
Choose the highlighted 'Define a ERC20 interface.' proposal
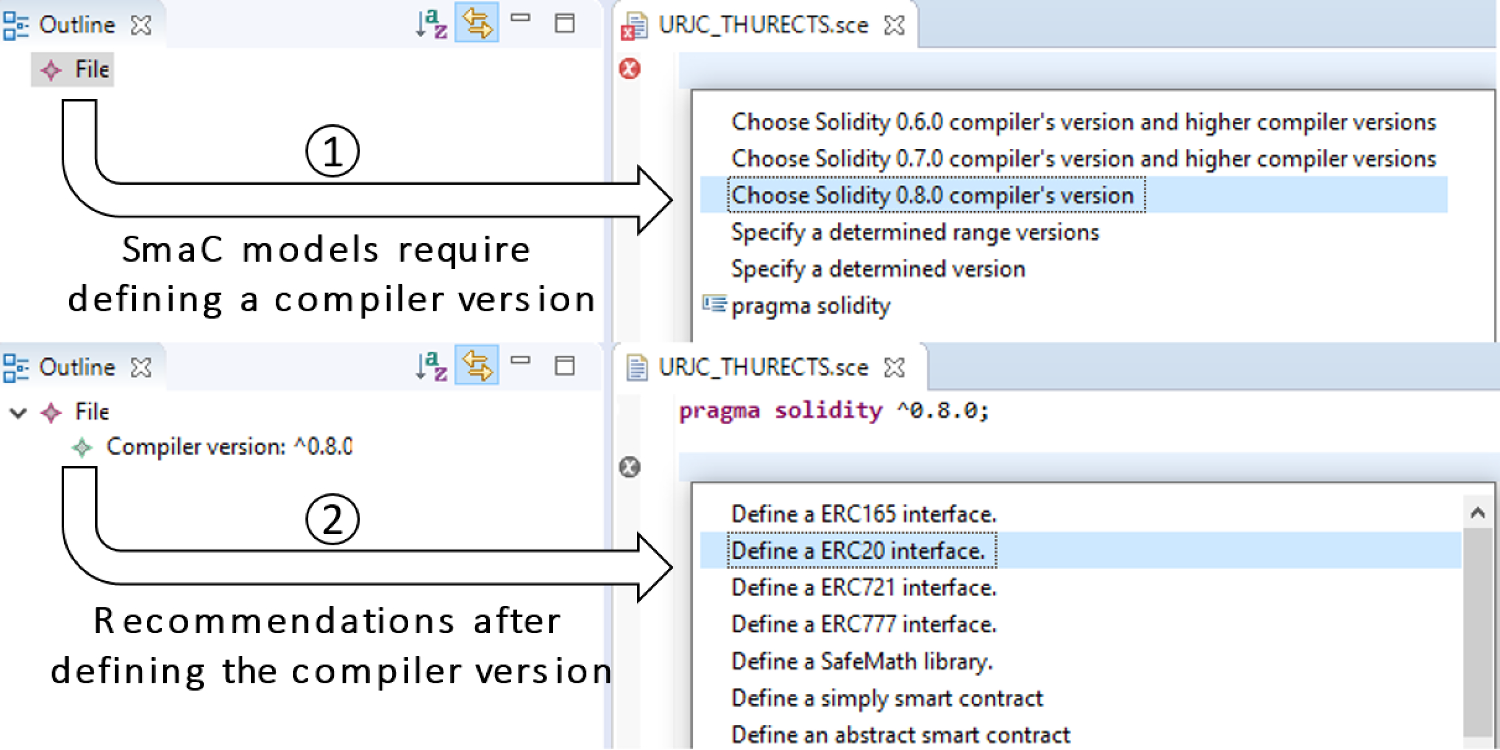click(x=1080, y=551)
